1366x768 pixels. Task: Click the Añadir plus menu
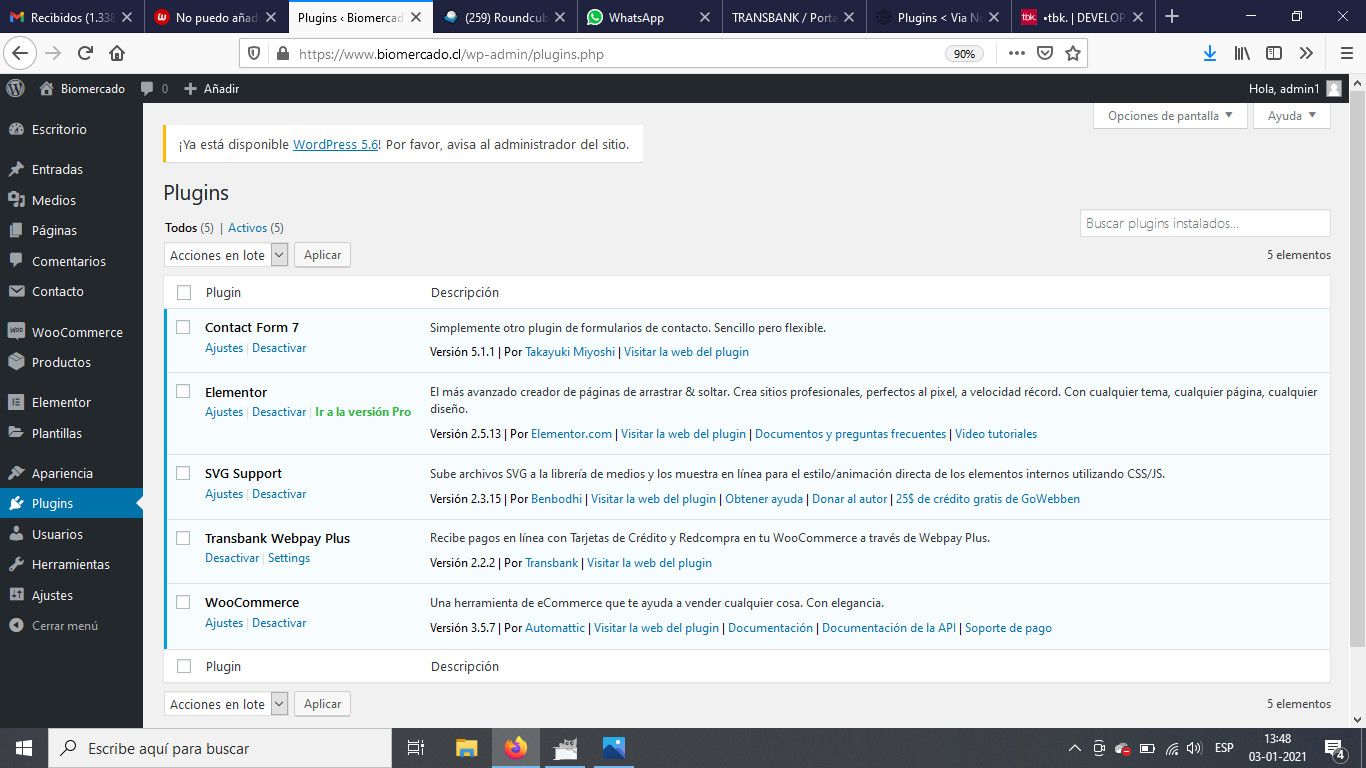pyautogui.click(x=212, y=89)
